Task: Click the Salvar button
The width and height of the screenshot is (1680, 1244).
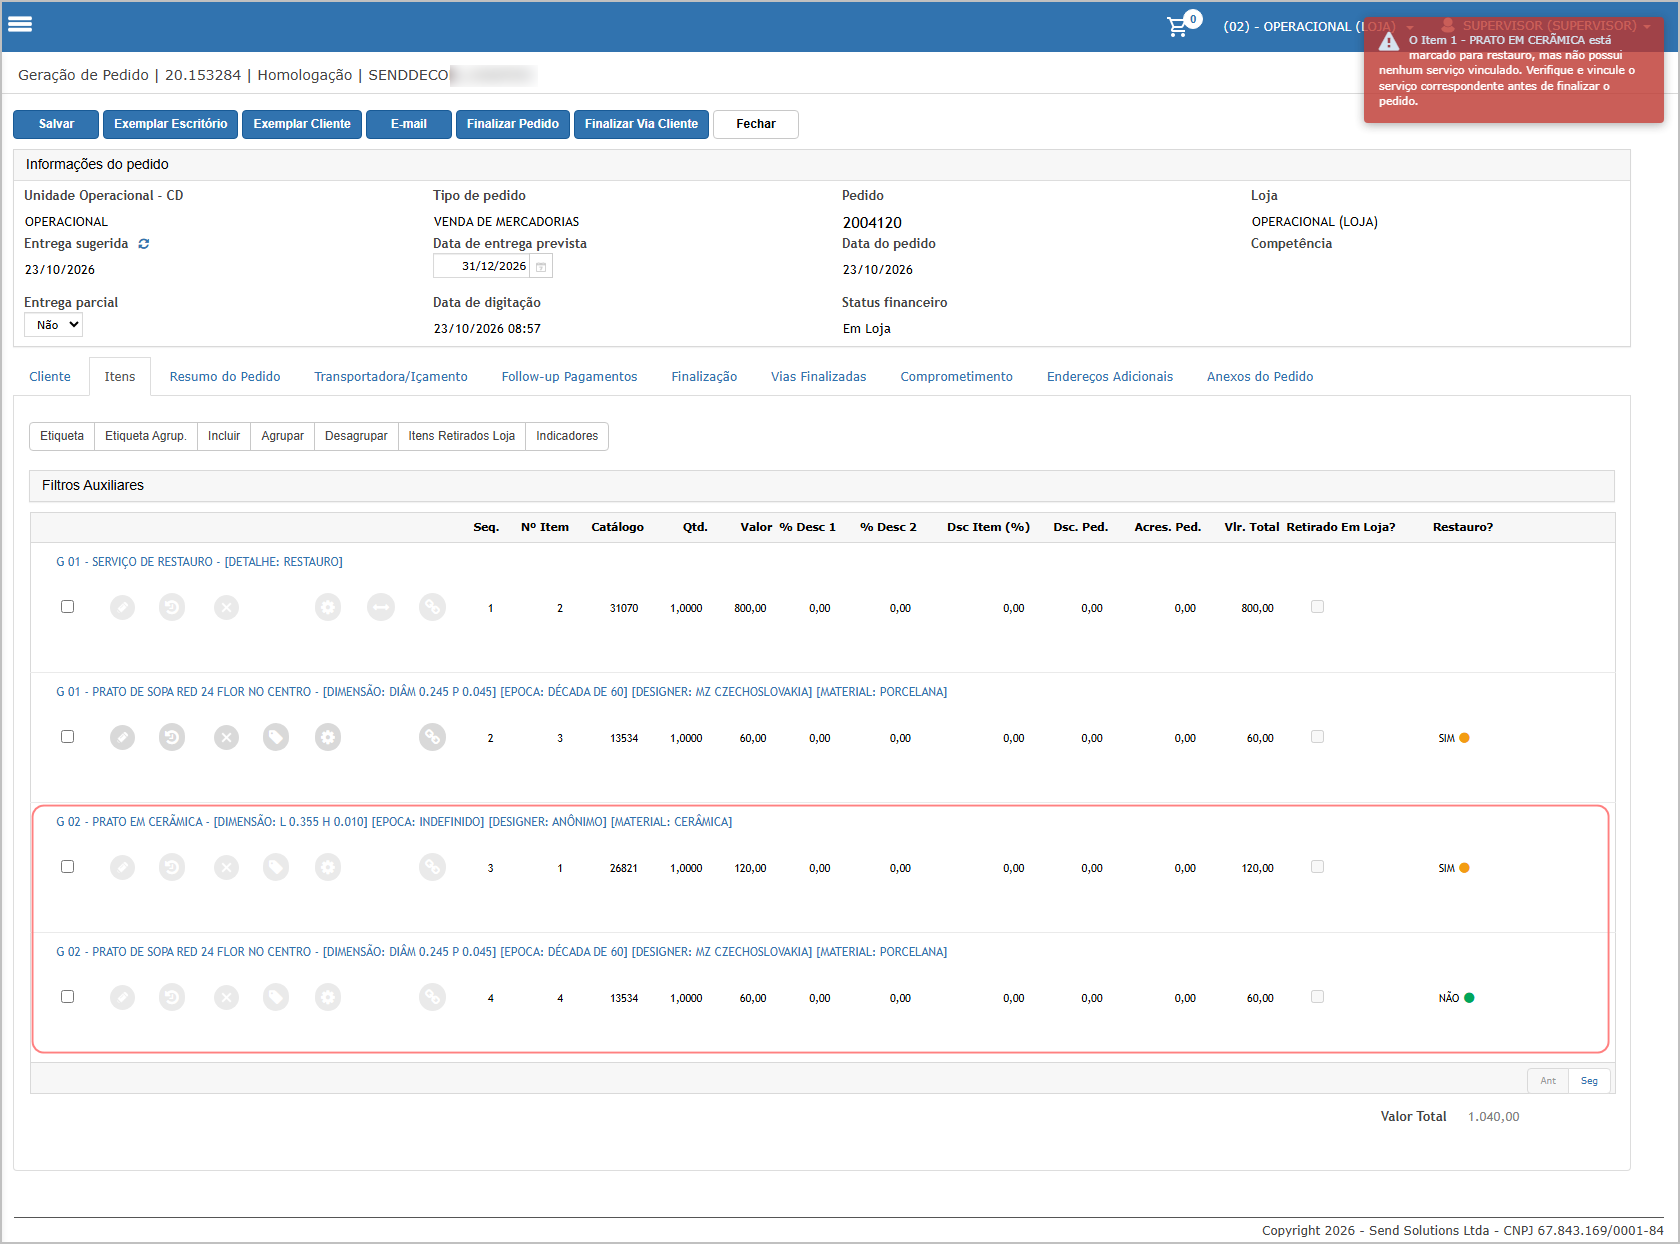Action: 56,124
